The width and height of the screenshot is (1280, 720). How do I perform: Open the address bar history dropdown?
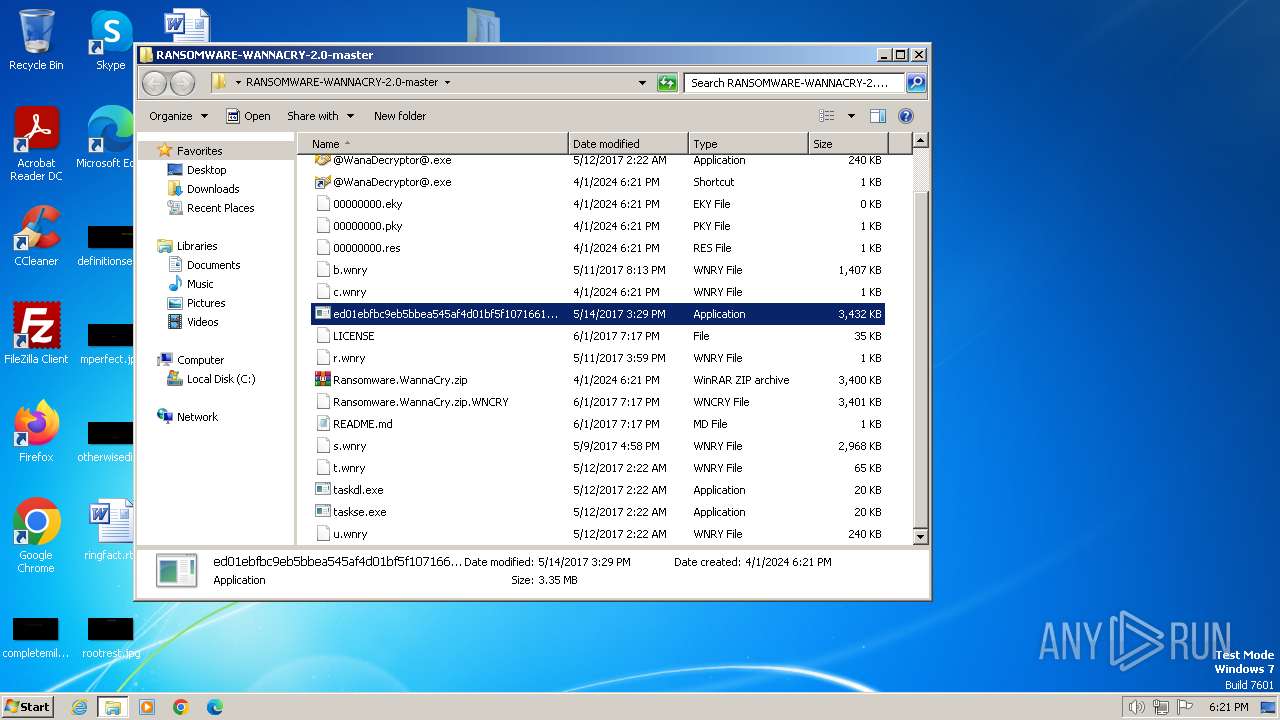click(x=642, y=83)
